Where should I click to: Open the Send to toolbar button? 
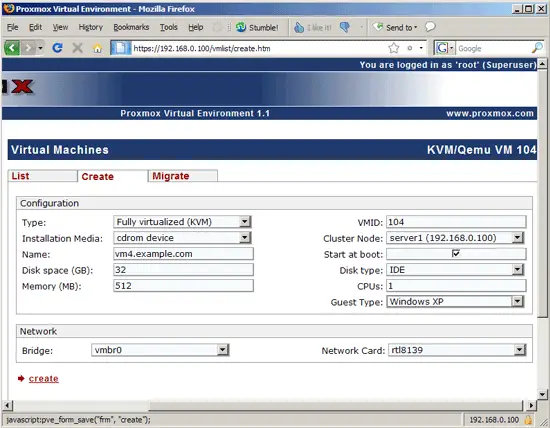tap(395, 27)
